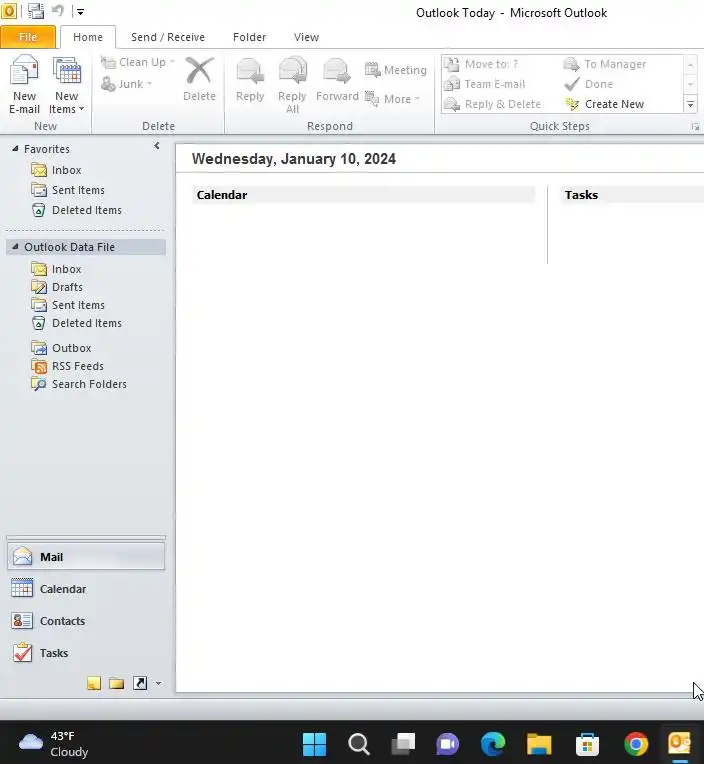Open Google Chrome from the taskbar

[x=636, y=744]
